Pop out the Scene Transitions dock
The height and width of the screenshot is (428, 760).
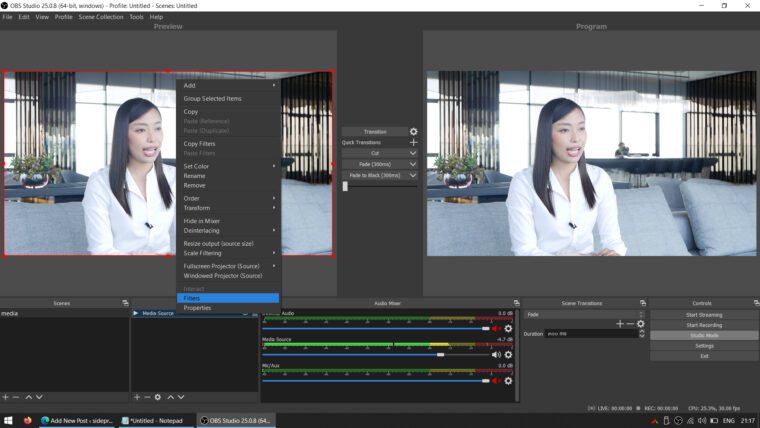(643, 303)
